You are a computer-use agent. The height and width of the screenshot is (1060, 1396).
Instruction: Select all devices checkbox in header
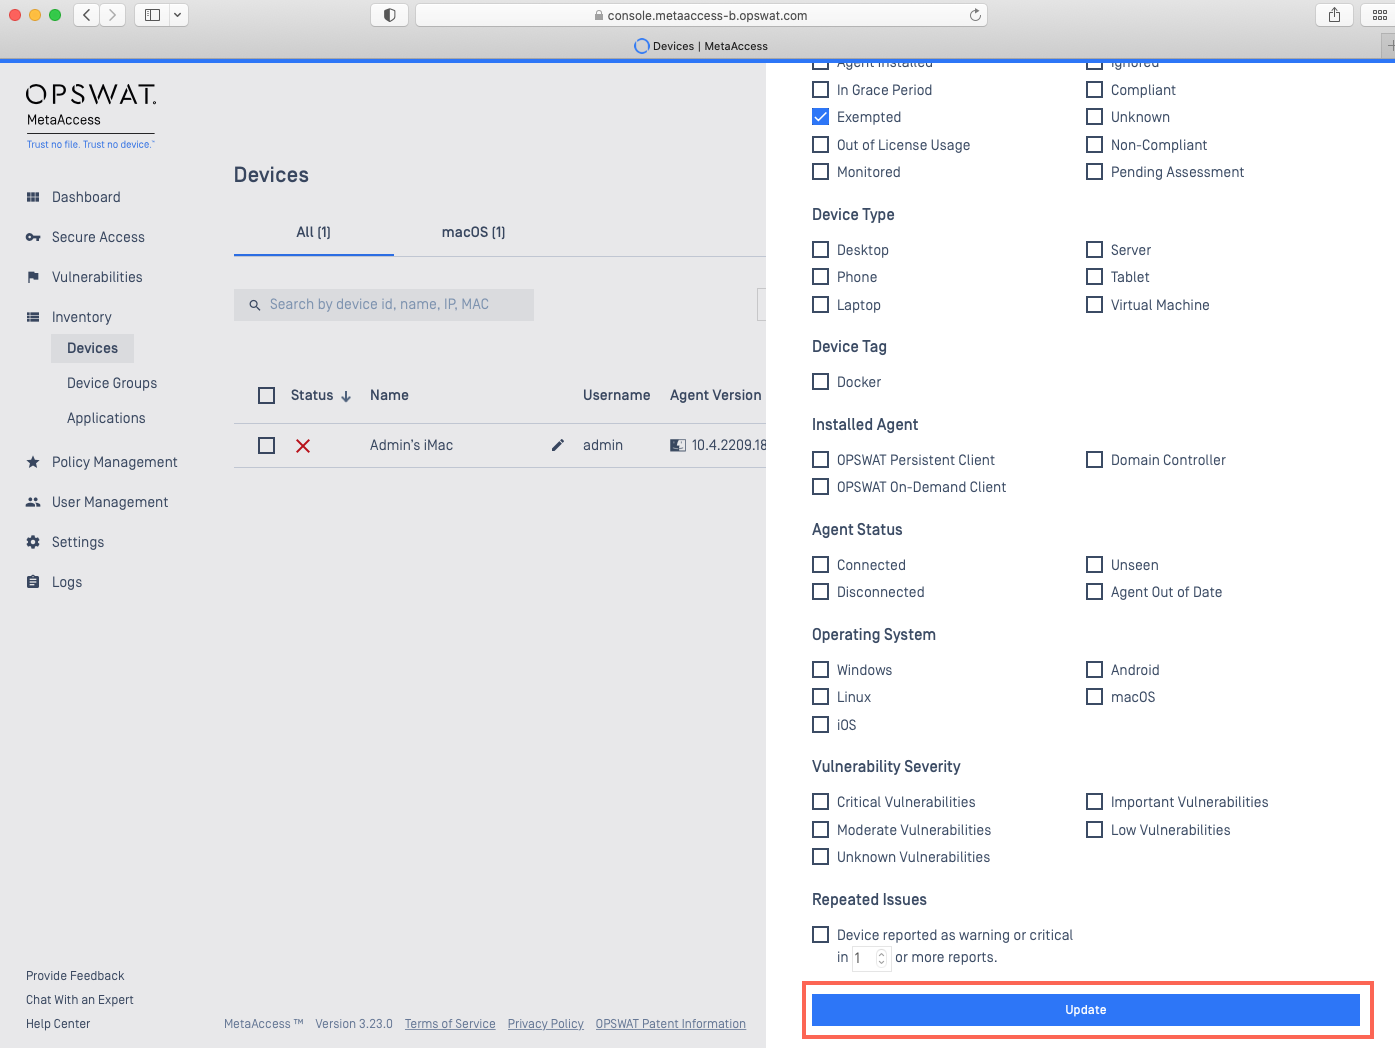[266, 396]
